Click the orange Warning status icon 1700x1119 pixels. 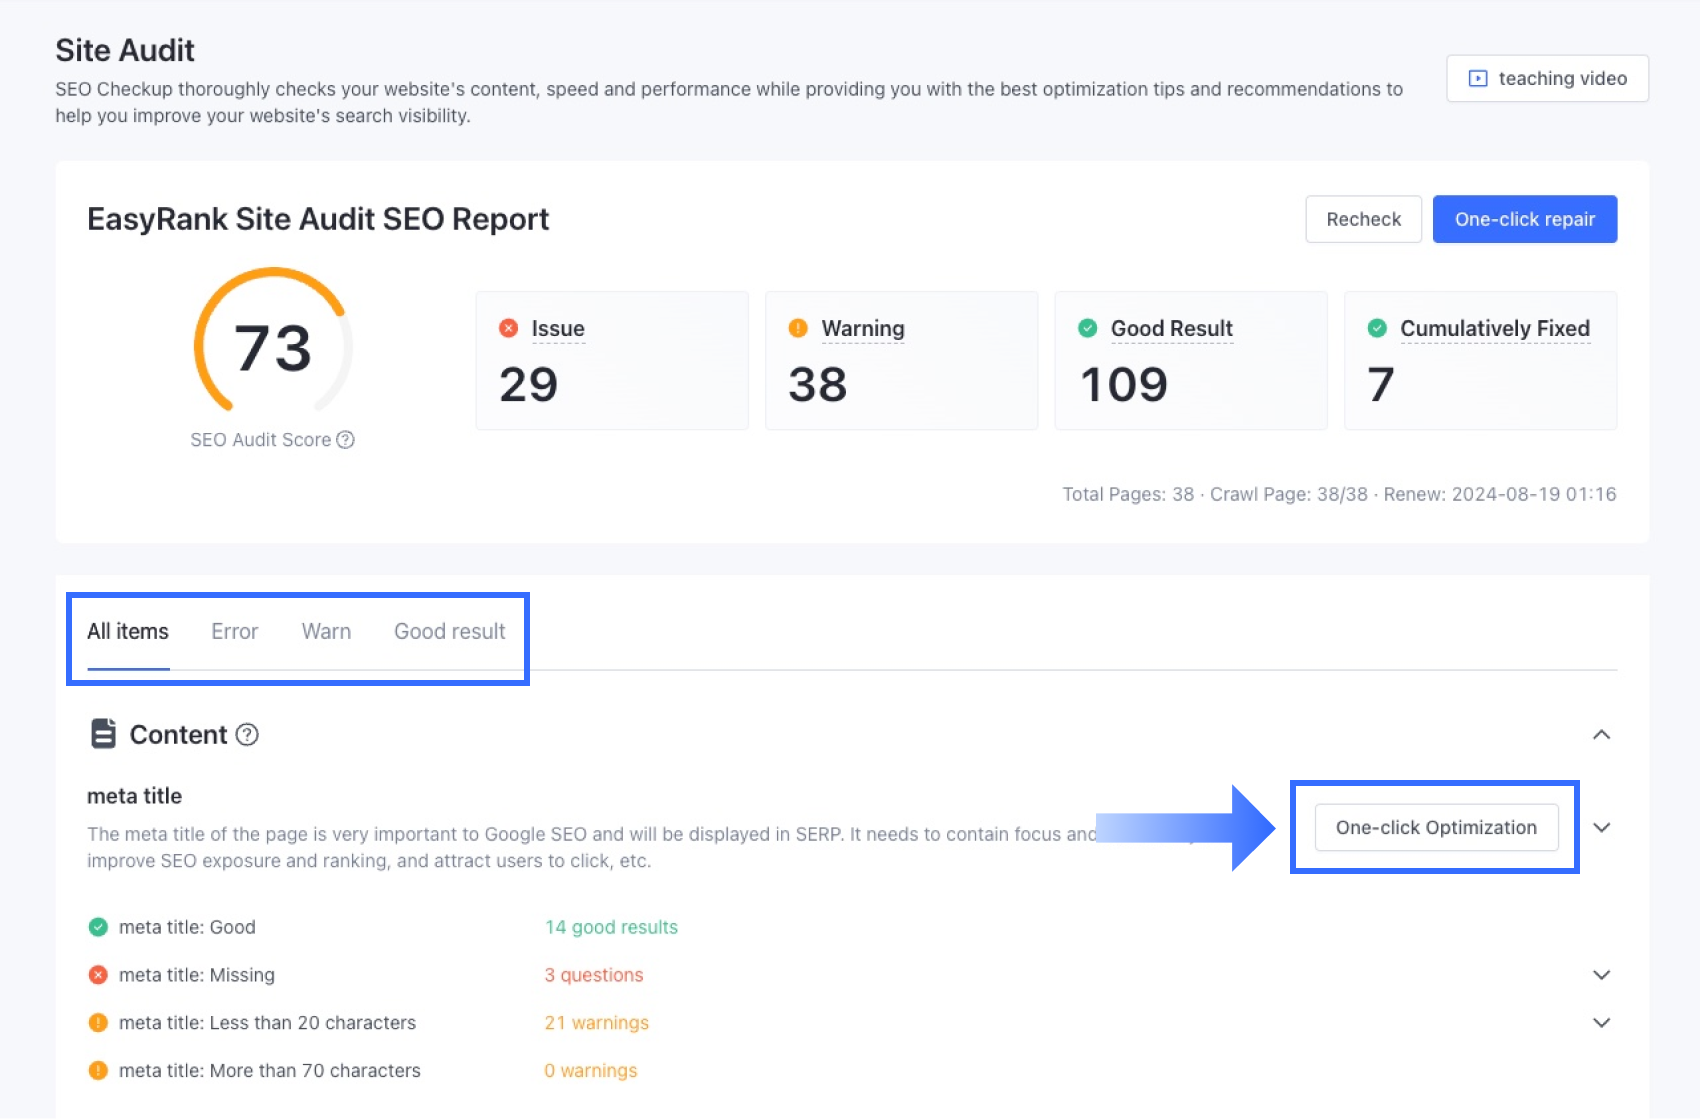pos(798,328)
